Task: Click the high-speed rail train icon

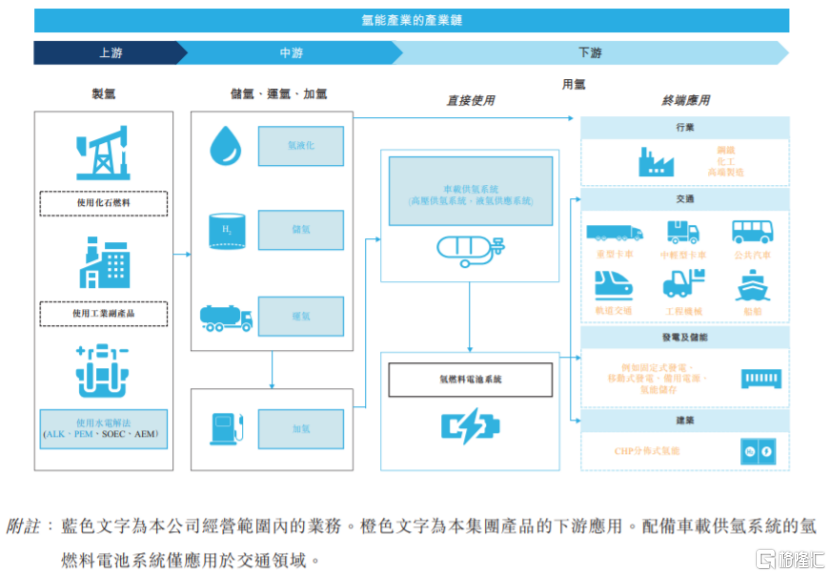Action: tap(614, 285)
